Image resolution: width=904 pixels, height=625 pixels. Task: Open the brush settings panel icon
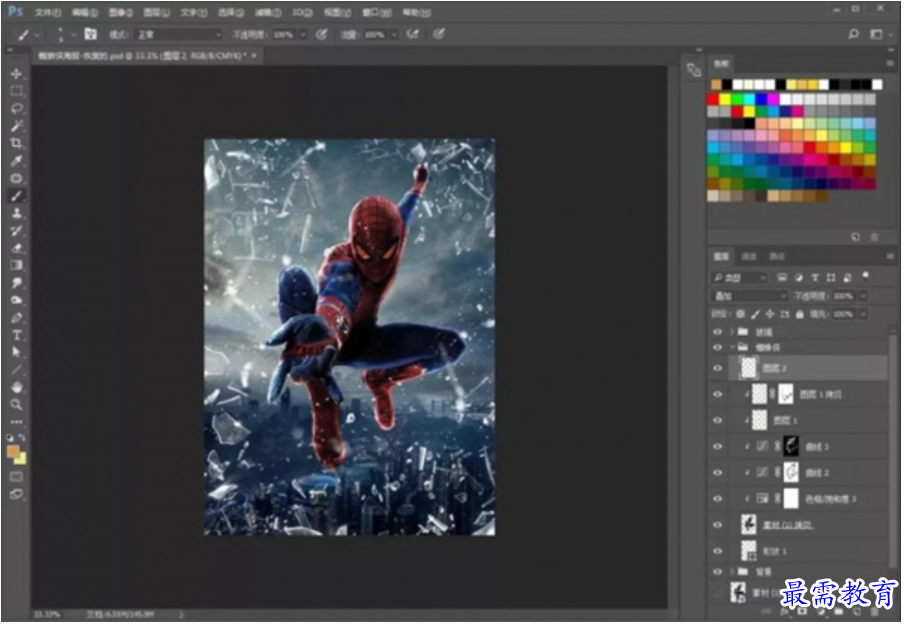pos(91,34)
